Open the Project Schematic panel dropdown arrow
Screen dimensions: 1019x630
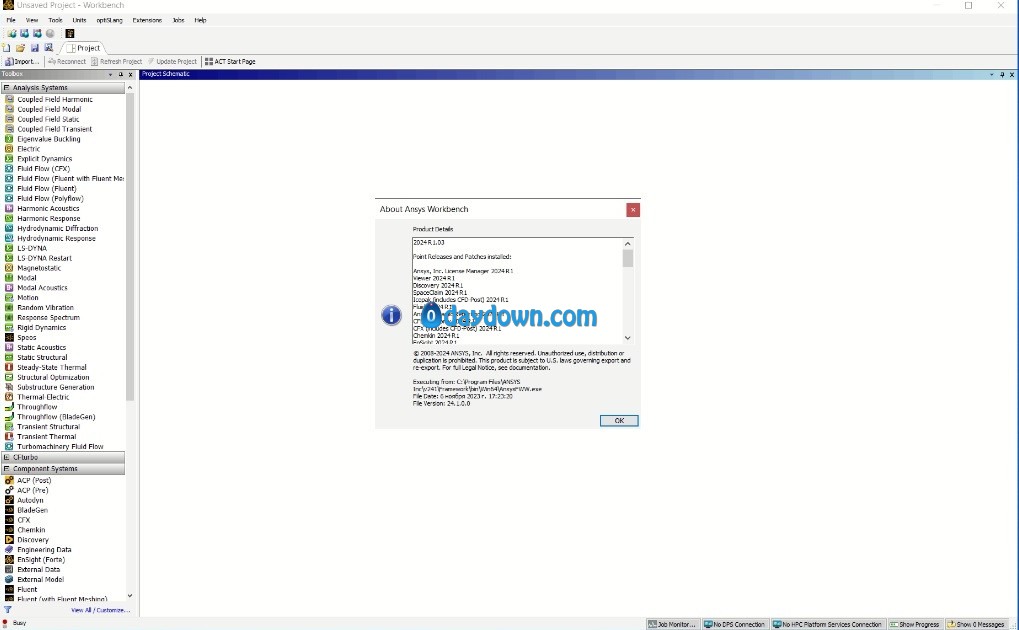[992, 75]
